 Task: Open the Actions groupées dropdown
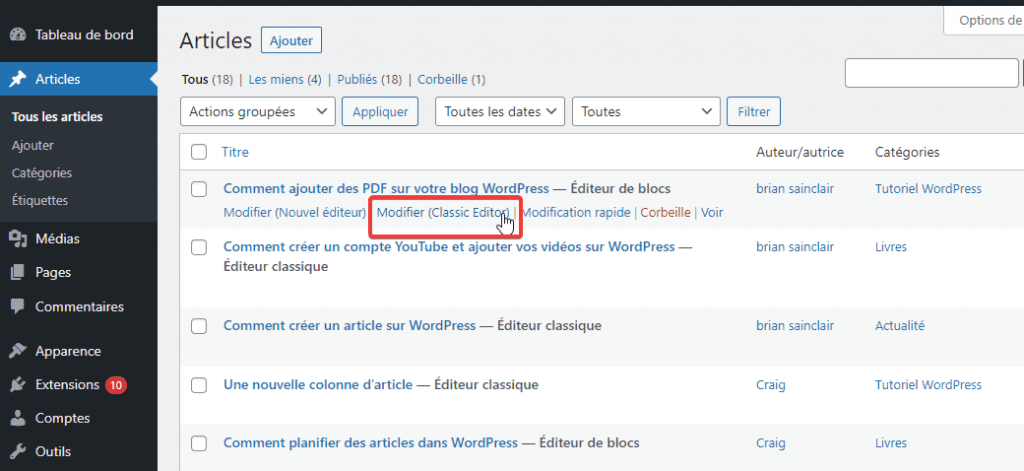(x=257, y=112)
